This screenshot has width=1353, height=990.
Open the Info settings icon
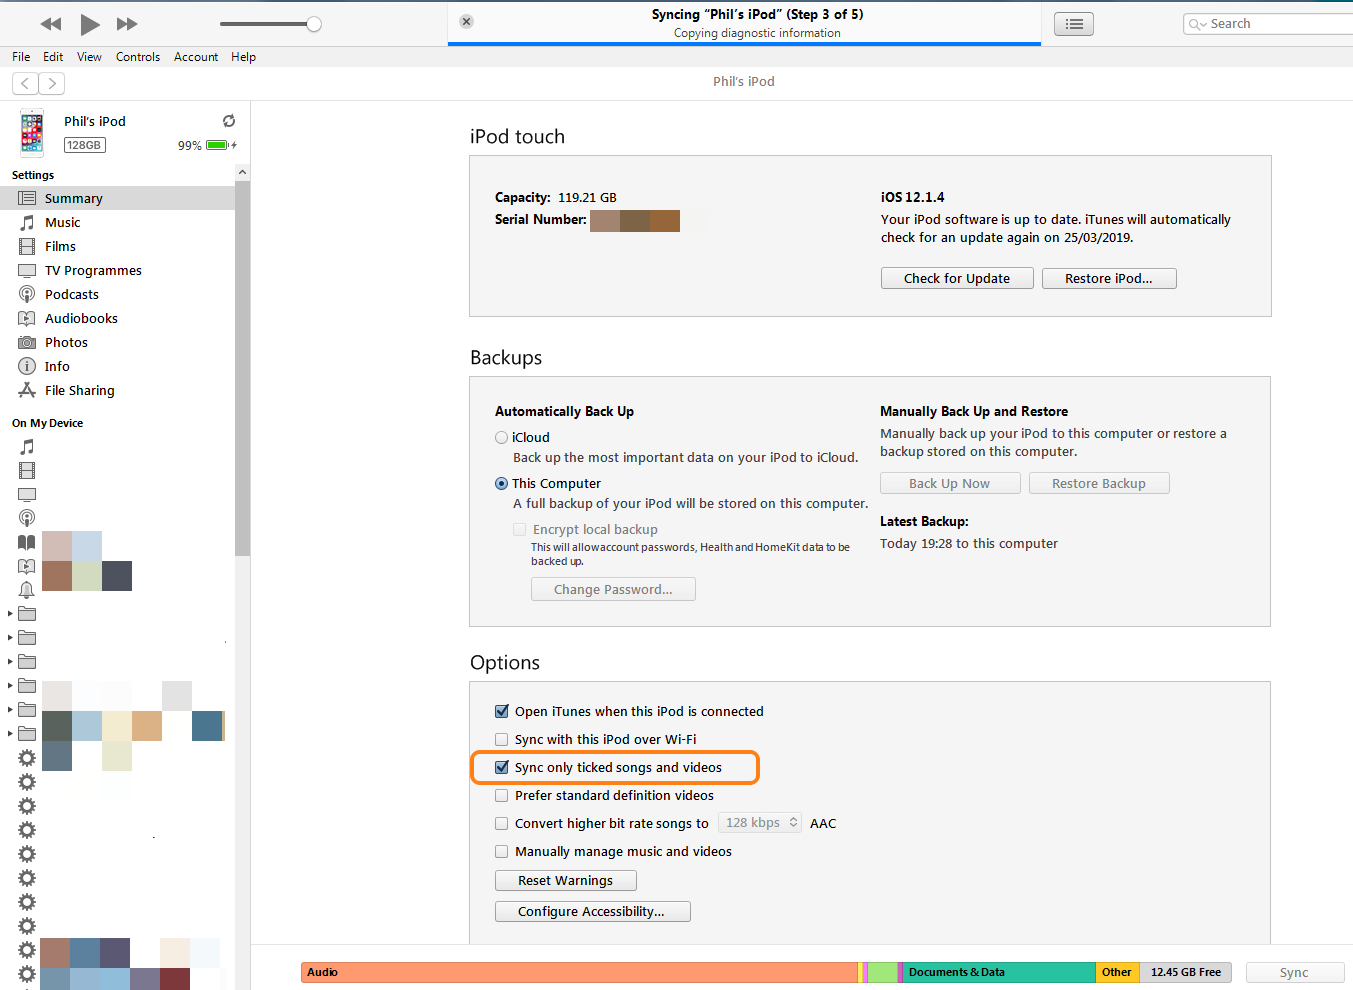point(27,366)
